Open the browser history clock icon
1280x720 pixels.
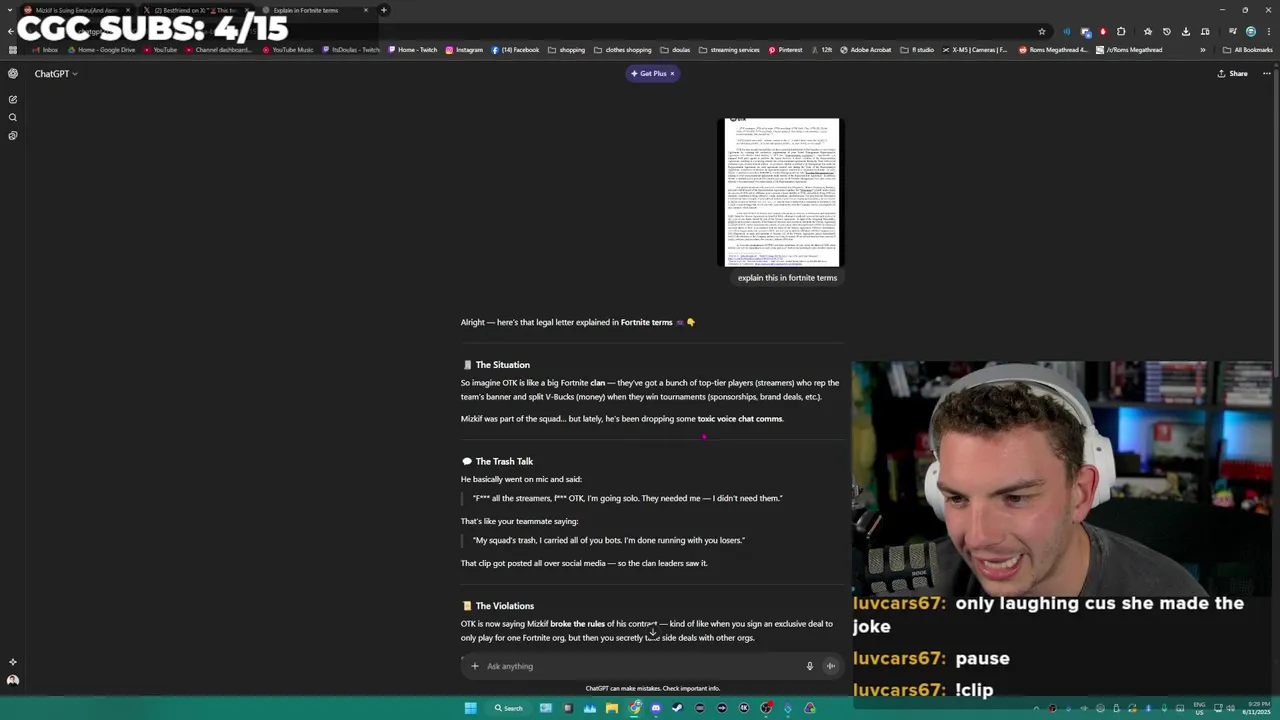tap(1166, 32)
